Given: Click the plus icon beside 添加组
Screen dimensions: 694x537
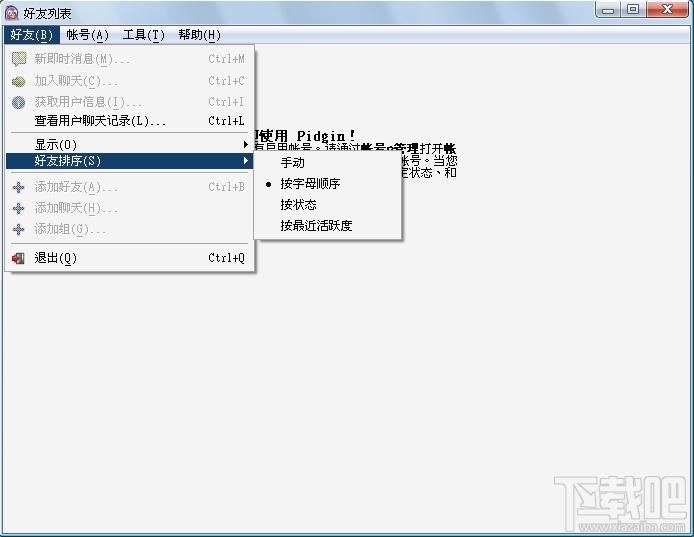Looking at the screenshot, I should point(19,229).
